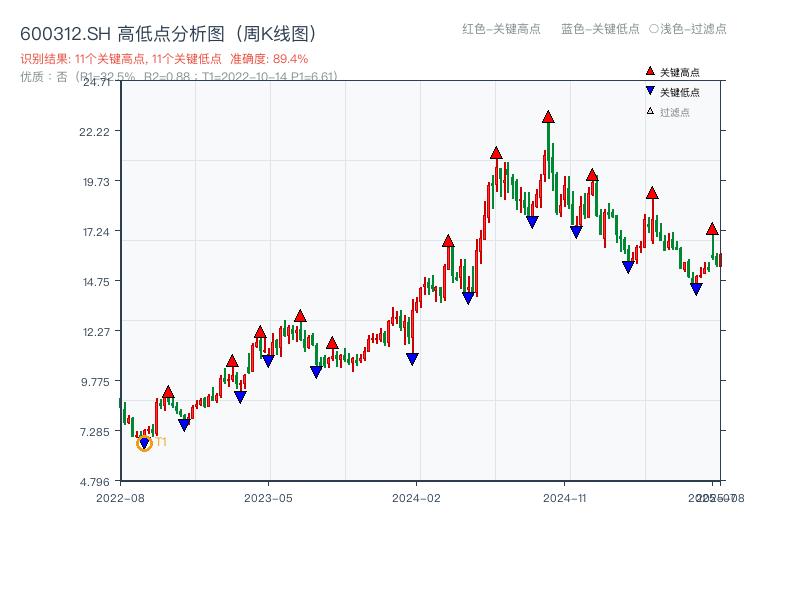Click the 4.796 y-axis label
Viewport: 800px width, 600px height.
(94, 482)
